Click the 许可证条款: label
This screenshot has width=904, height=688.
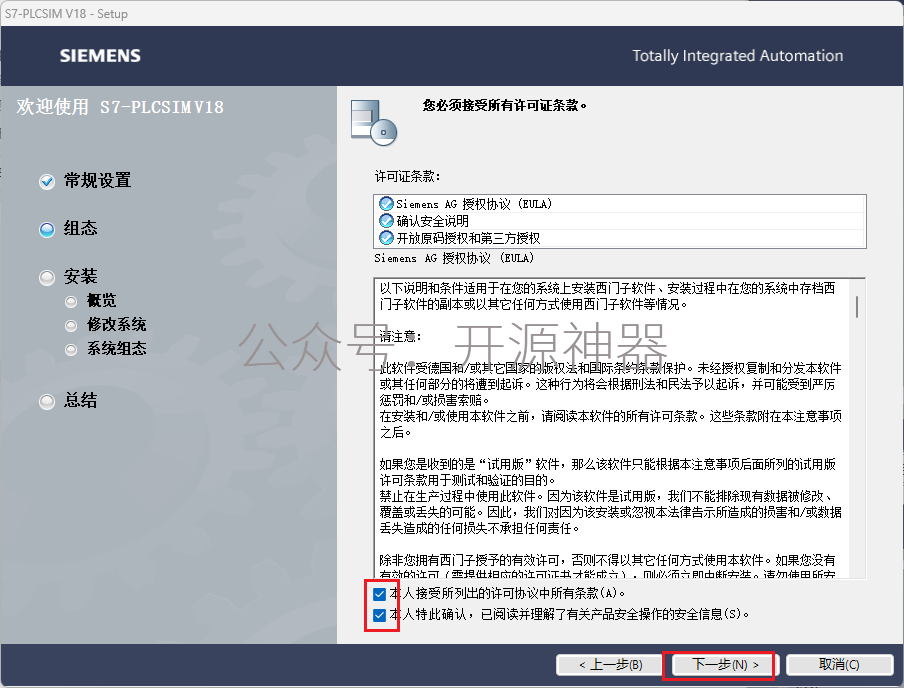point(408,176)
